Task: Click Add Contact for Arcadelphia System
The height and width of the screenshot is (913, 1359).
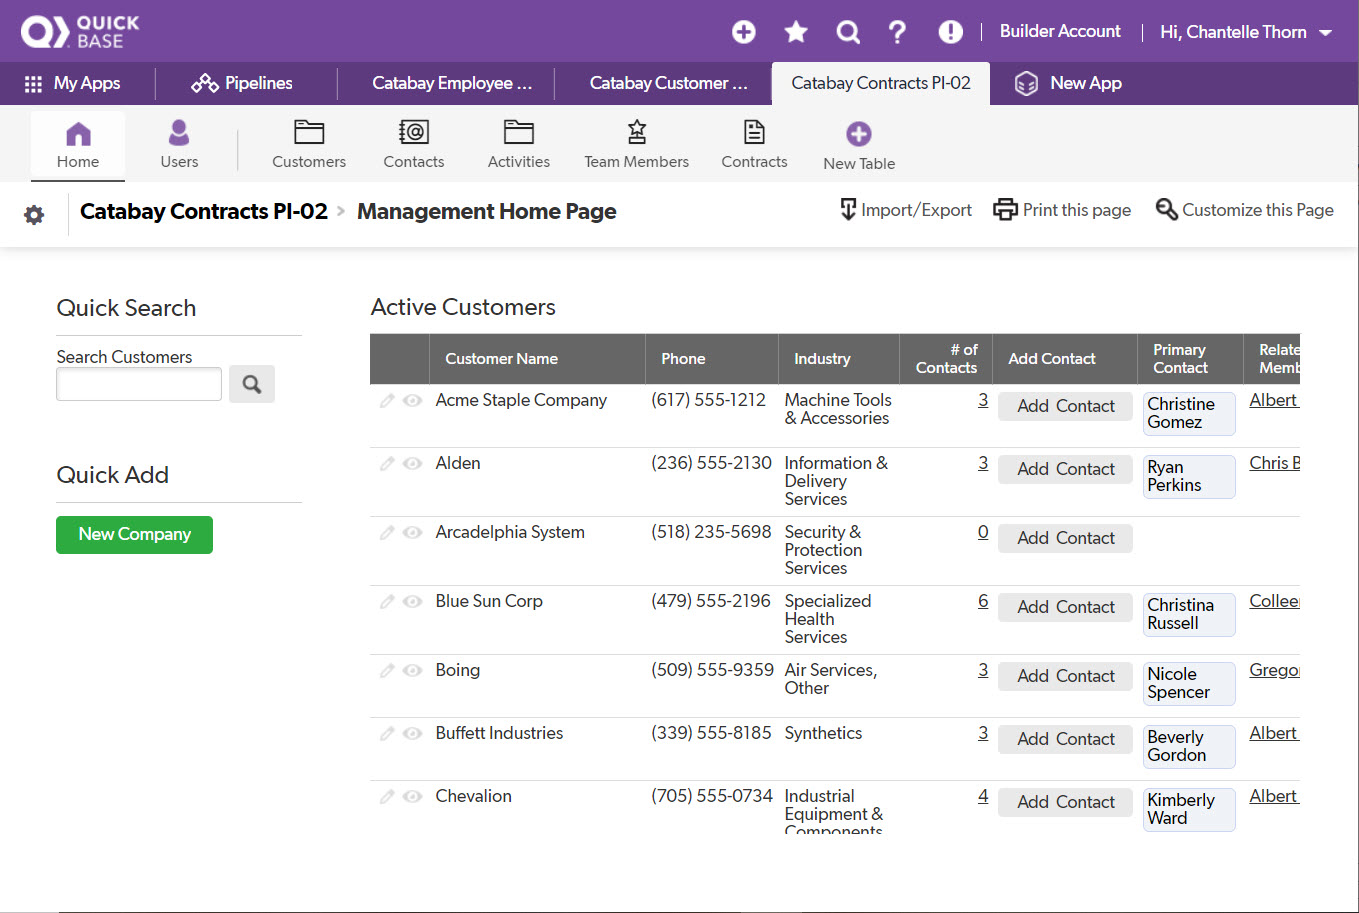Action: coord(1065,538)
